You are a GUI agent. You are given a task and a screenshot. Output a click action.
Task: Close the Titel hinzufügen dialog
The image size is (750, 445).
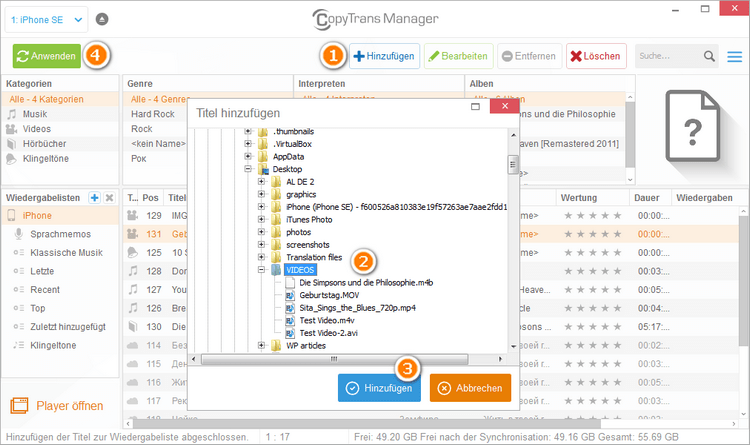pos(505,106)
